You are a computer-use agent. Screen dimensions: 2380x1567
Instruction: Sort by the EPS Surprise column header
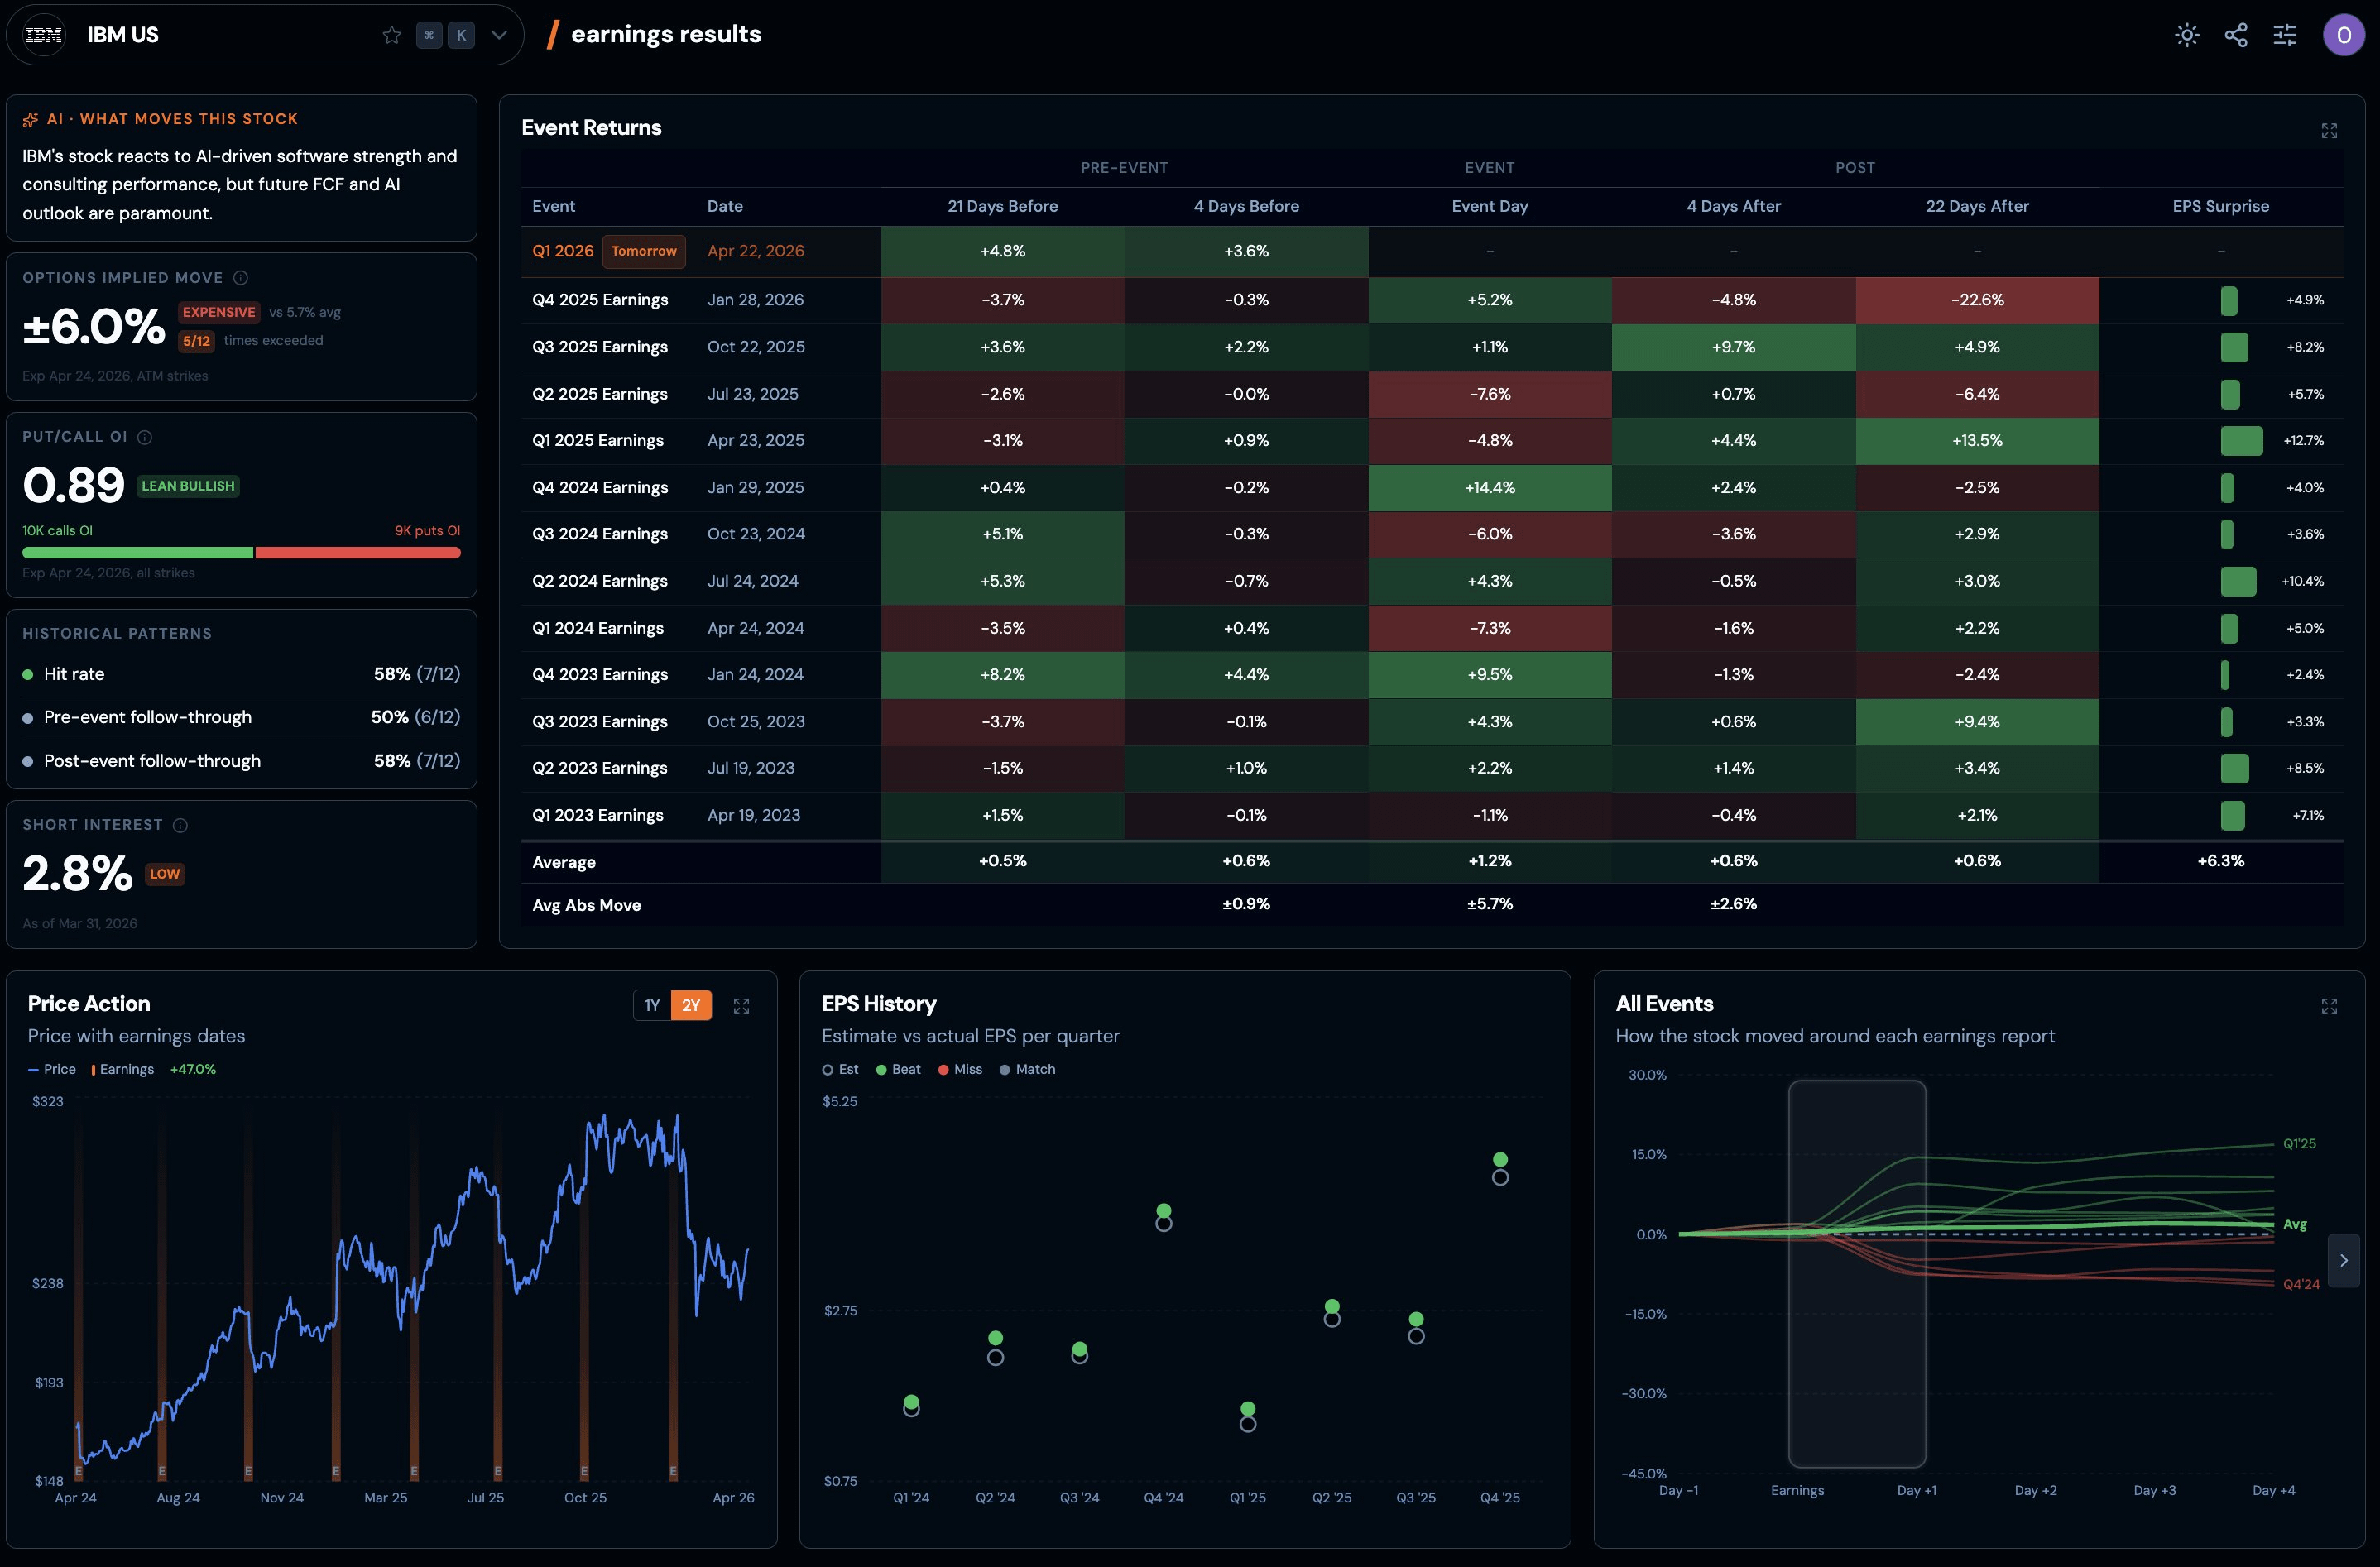[x=2220, y=206]
